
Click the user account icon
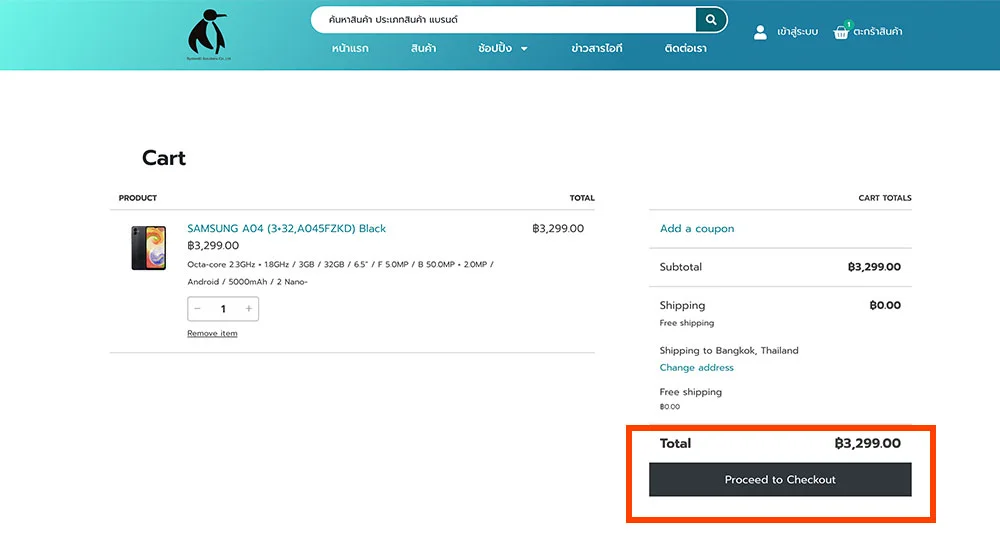(x=760, y=32)
